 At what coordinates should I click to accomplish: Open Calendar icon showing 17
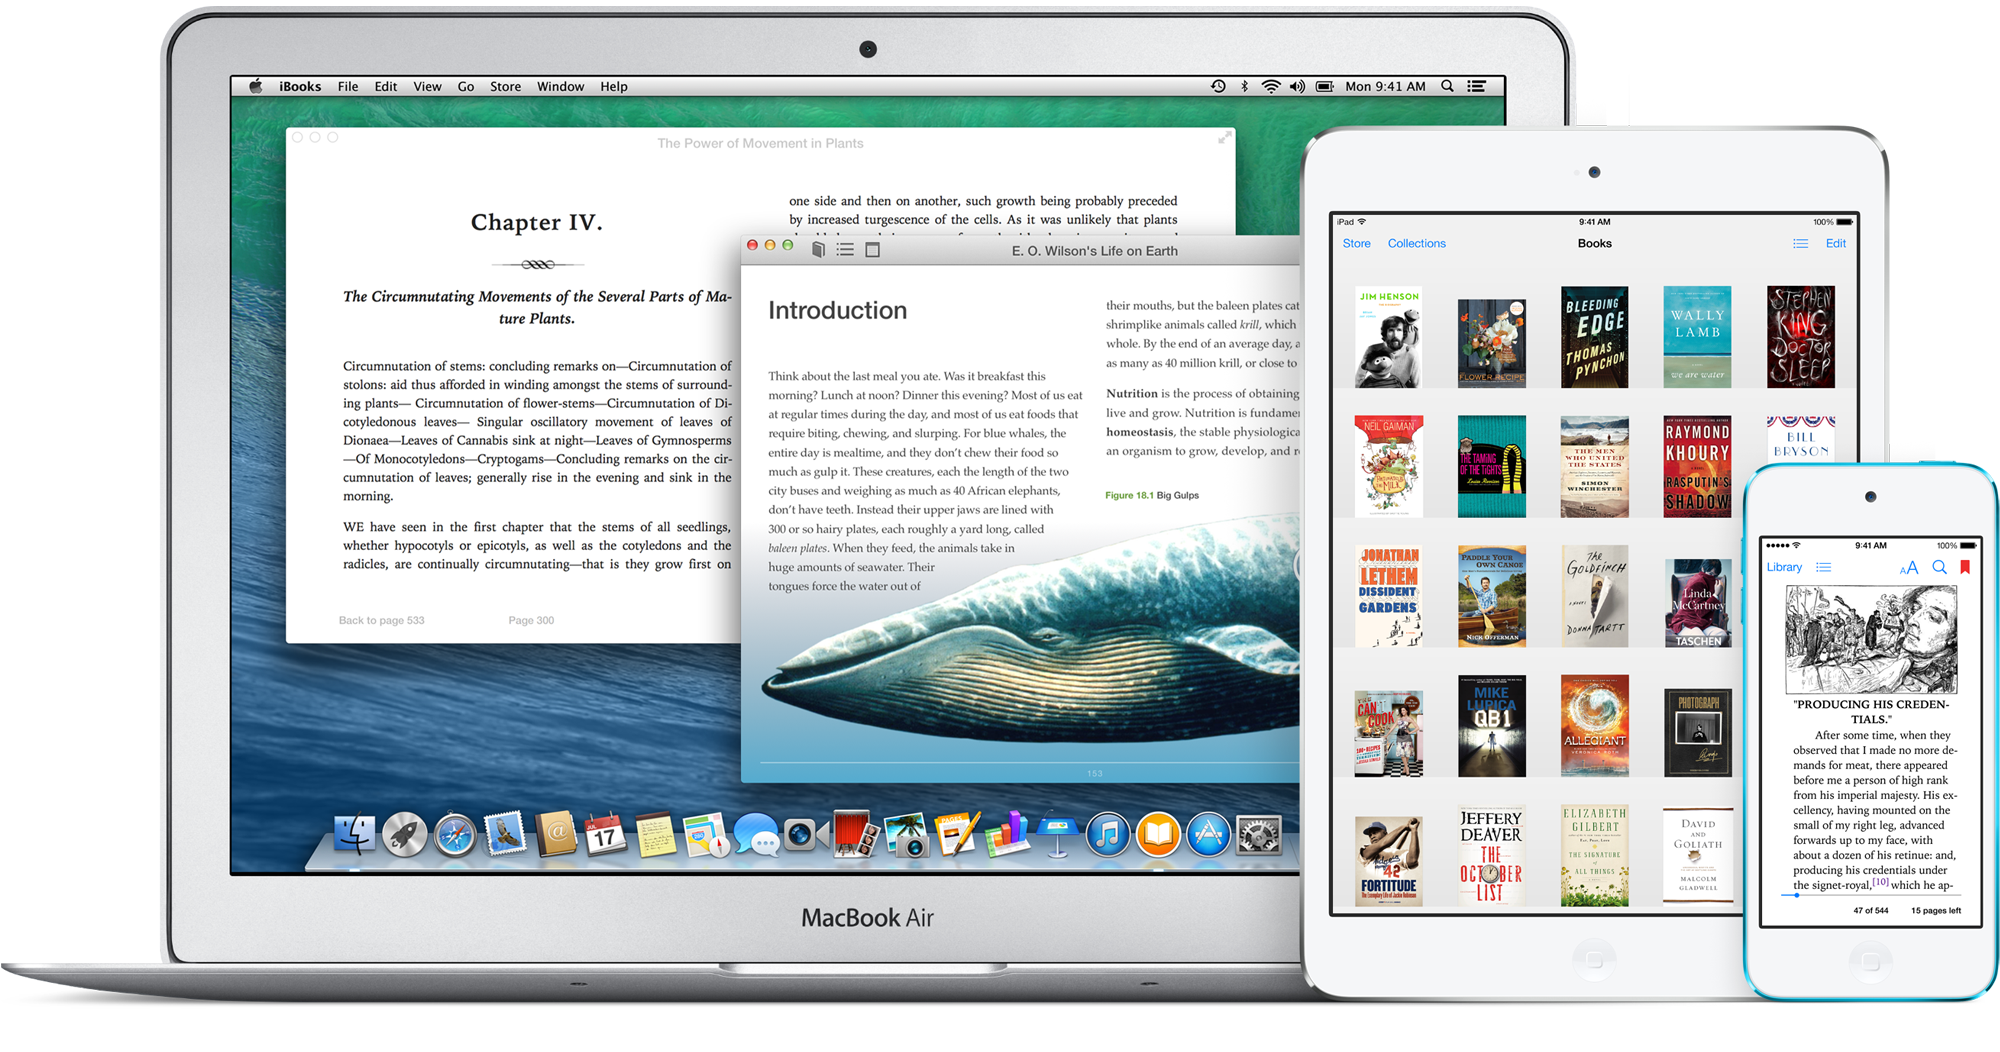tap(605, 835)
